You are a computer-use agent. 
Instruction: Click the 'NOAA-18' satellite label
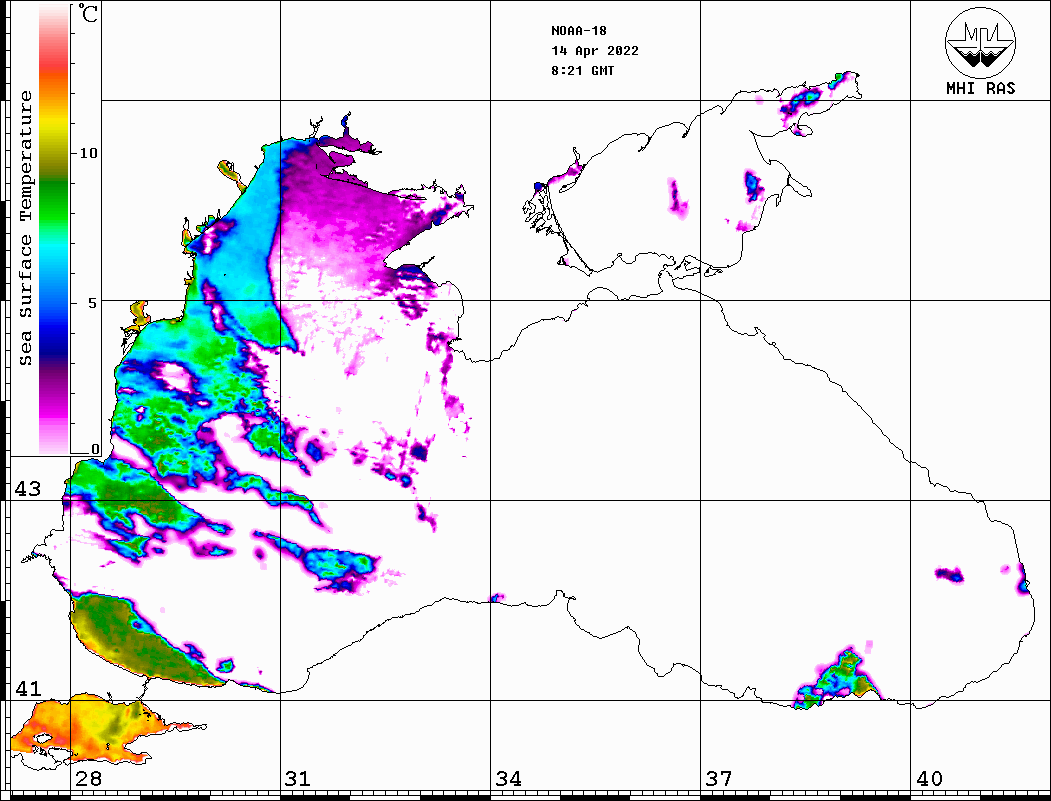(x=579, y=31)
